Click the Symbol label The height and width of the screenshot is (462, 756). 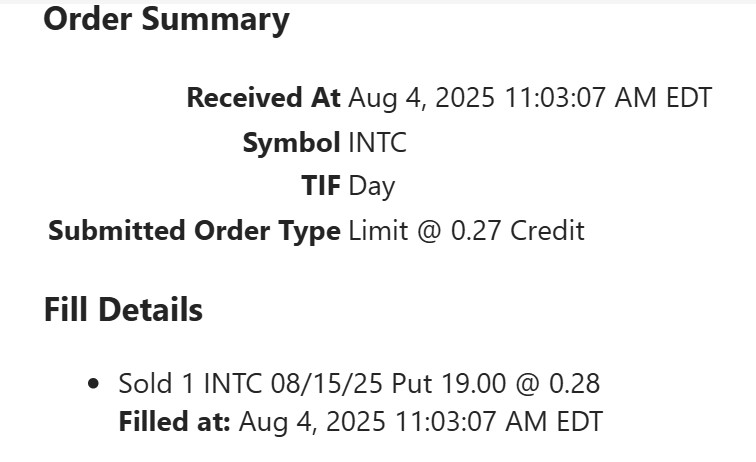tap(291, 143)
